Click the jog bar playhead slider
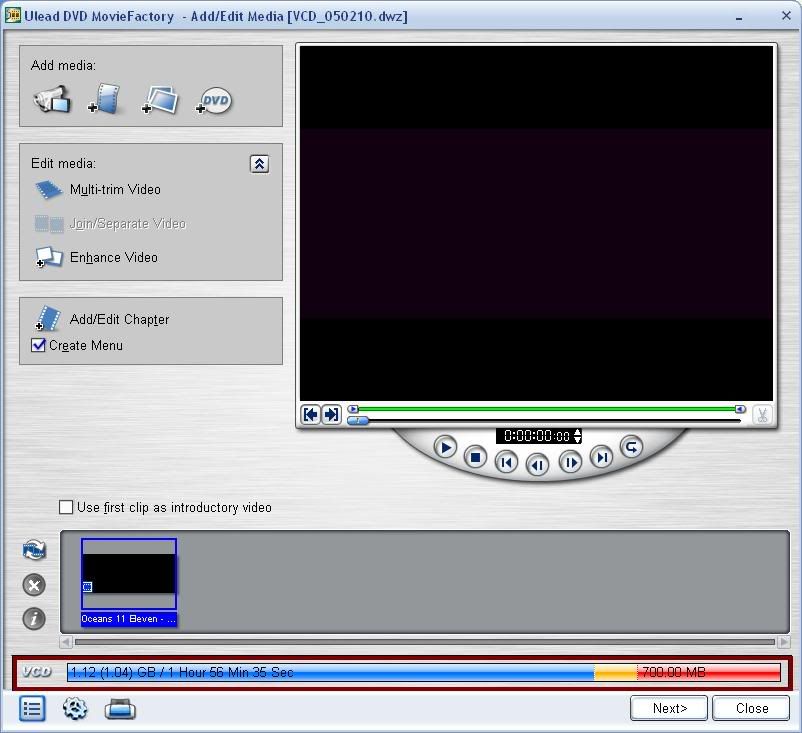Image resolution: width=802 pixels, height=733 pixels. [358, 420]
